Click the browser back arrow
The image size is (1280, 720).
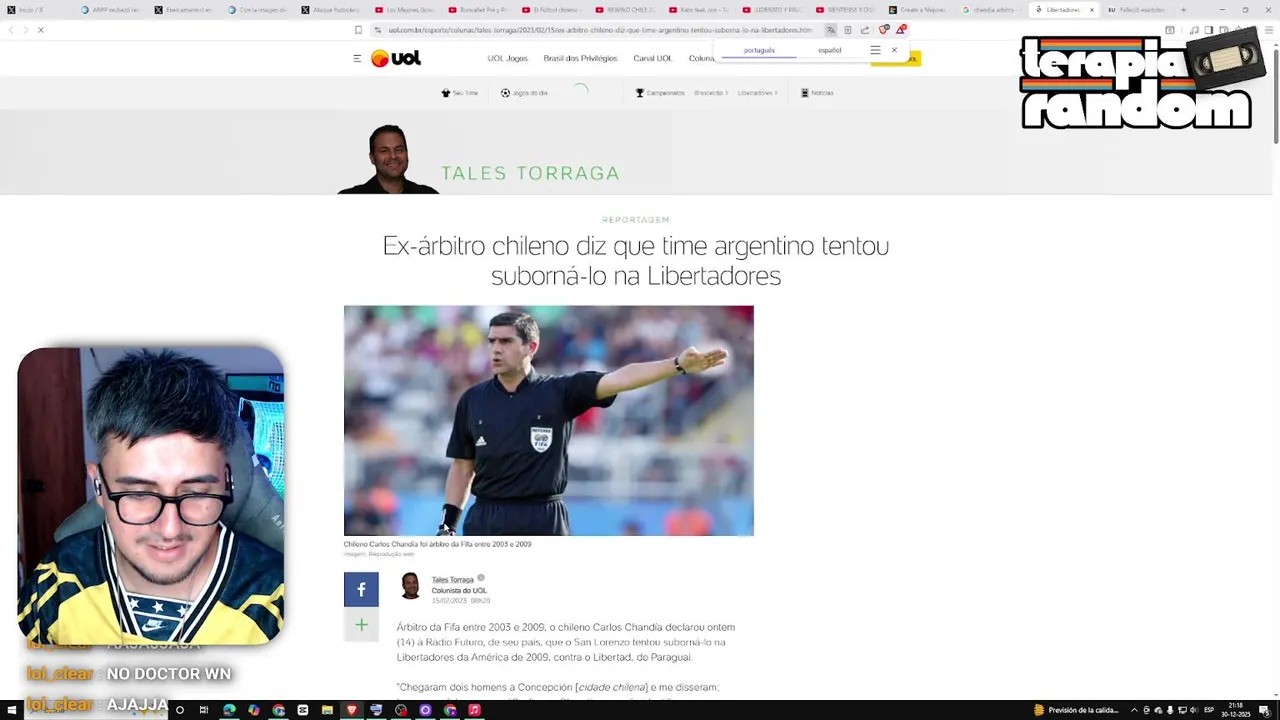(x=11, y=30)
